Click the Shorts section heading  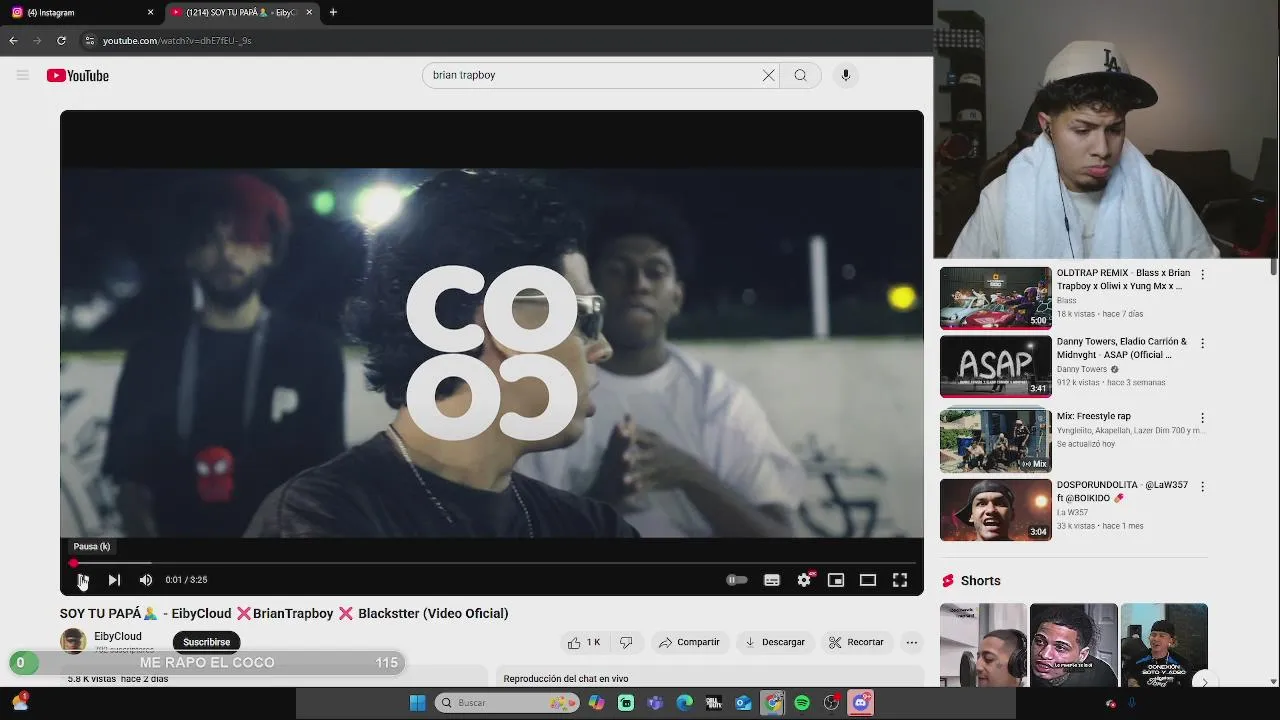pyautogui.click(x=971, y=581)
